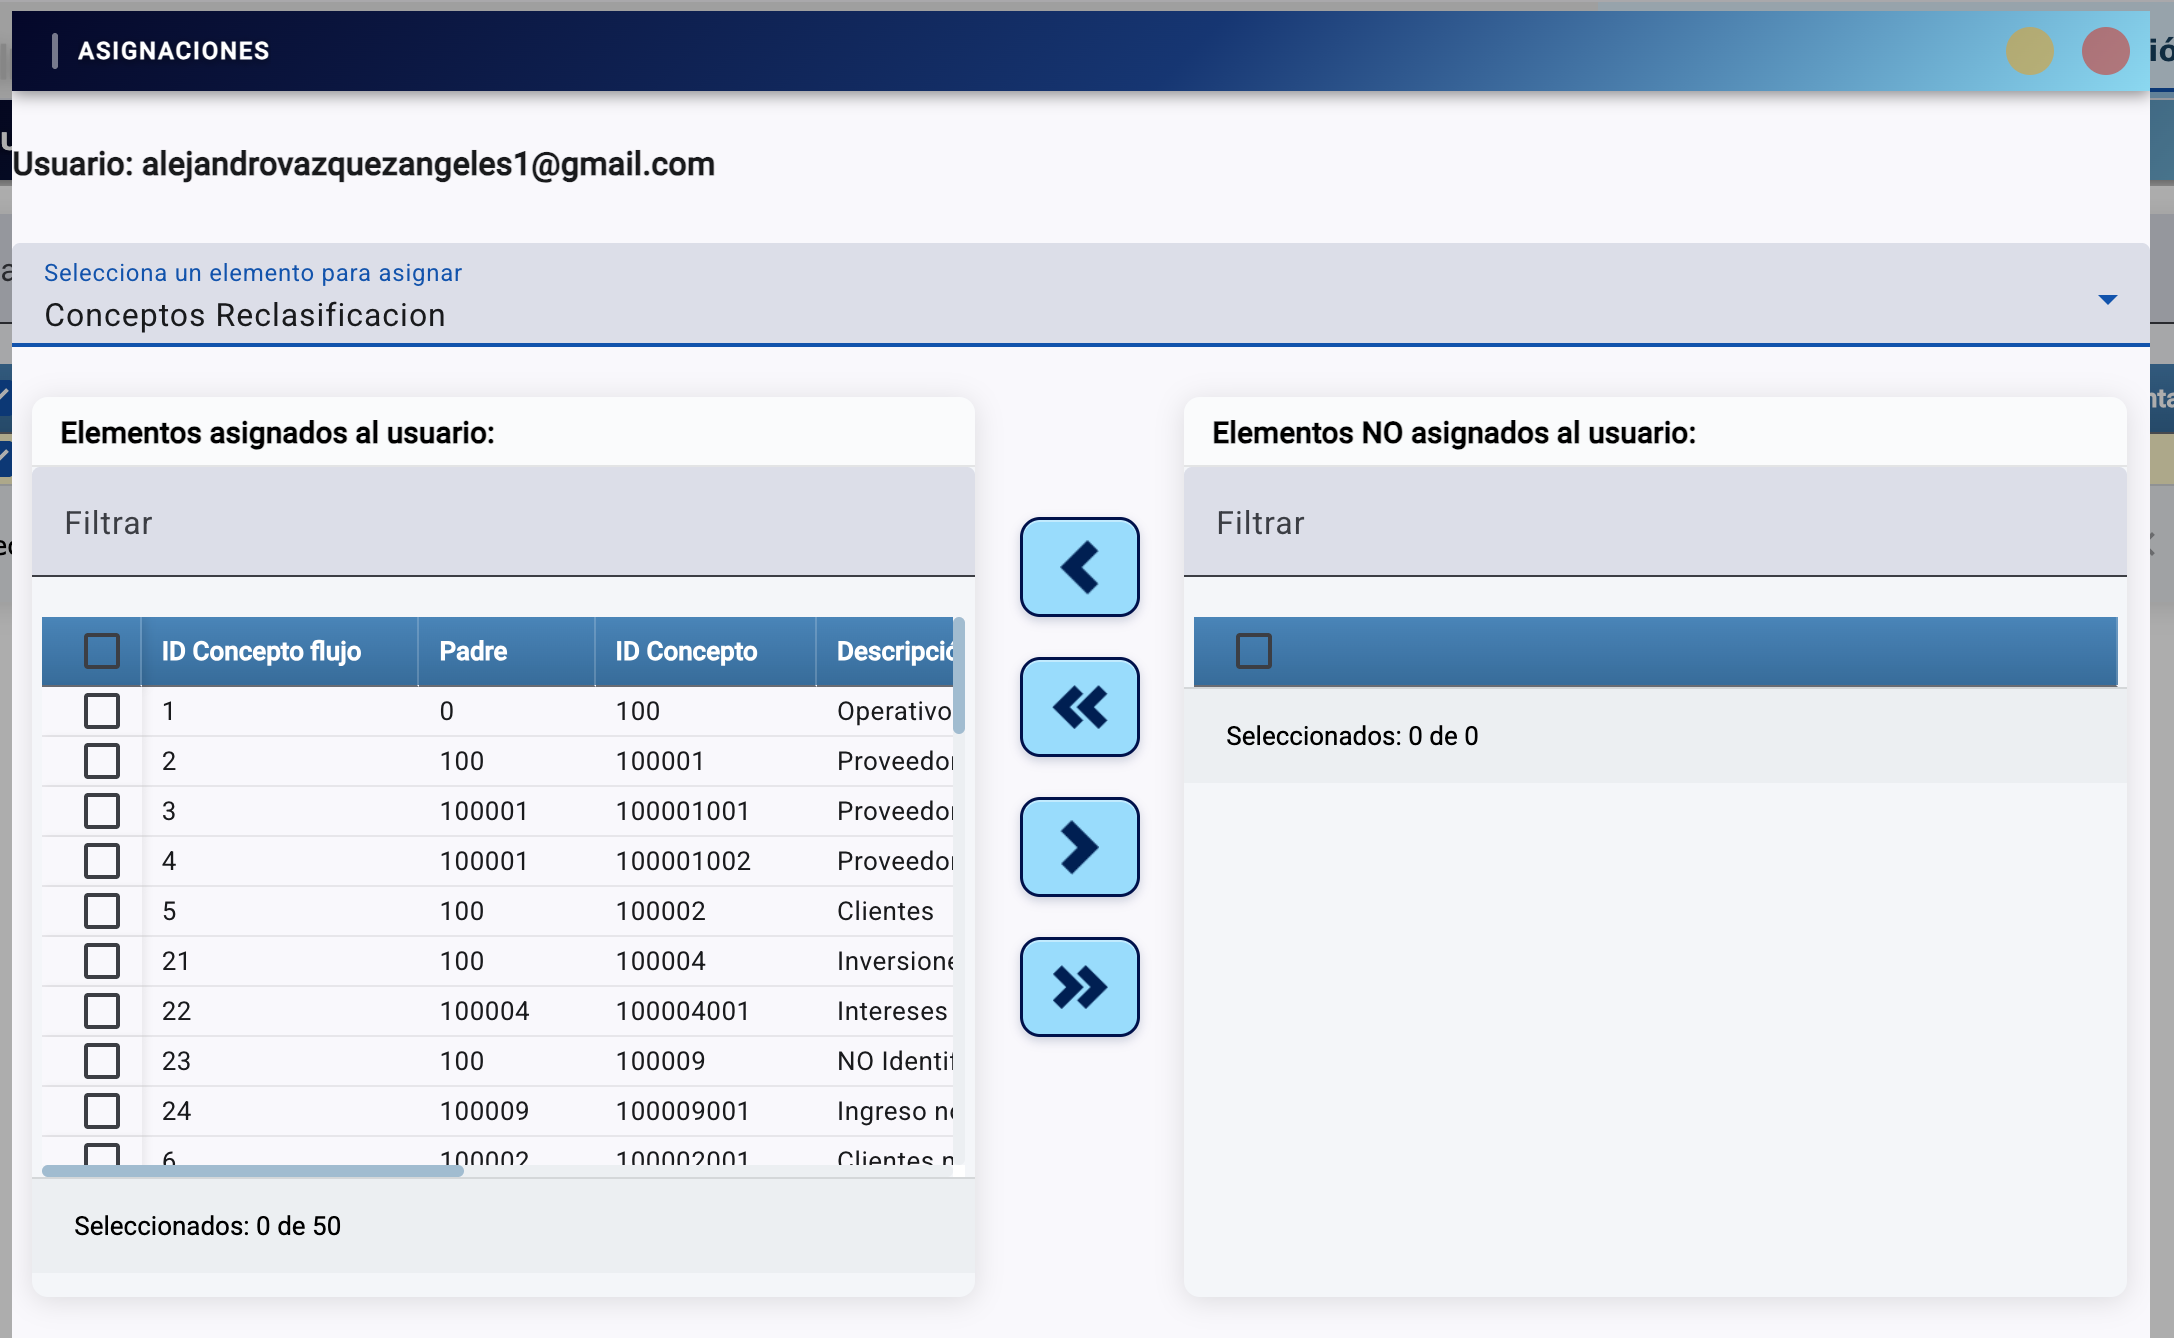The image size is (2174, 1338).
Task: Sort by ID Concepto flujo column header
Action: 261,652
